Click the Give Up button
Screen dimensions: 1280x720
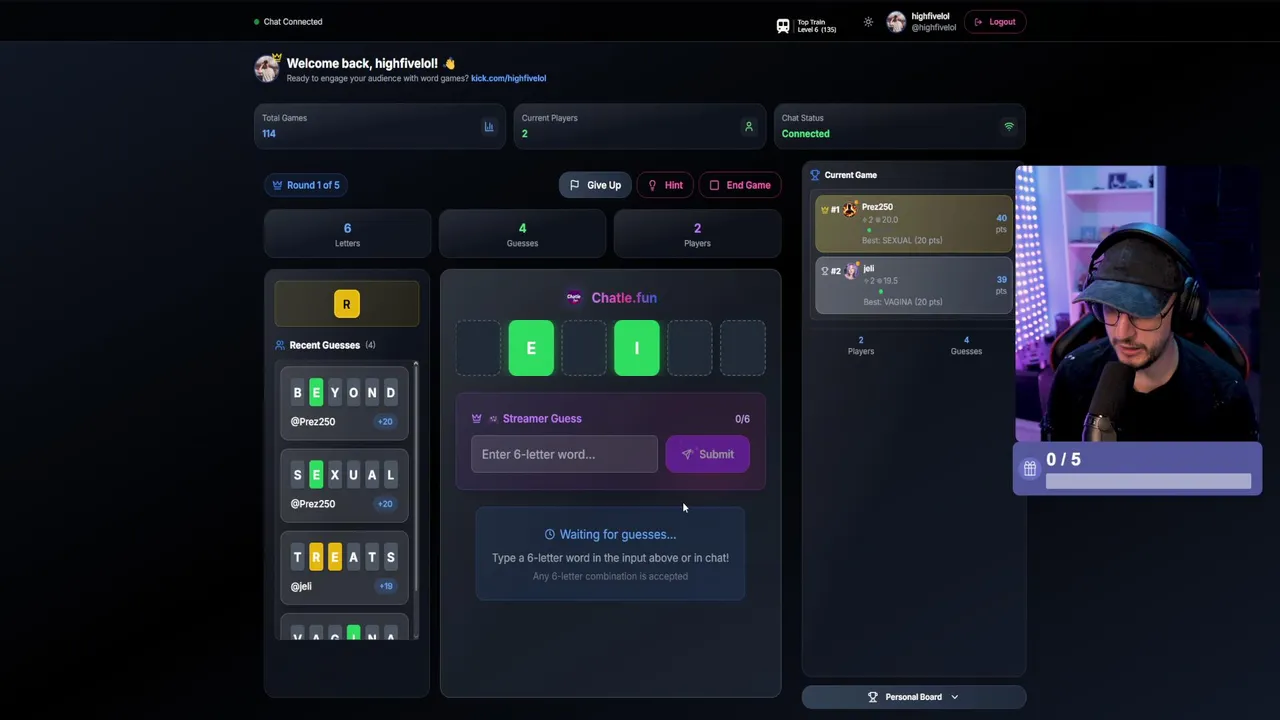pos(595,185)
